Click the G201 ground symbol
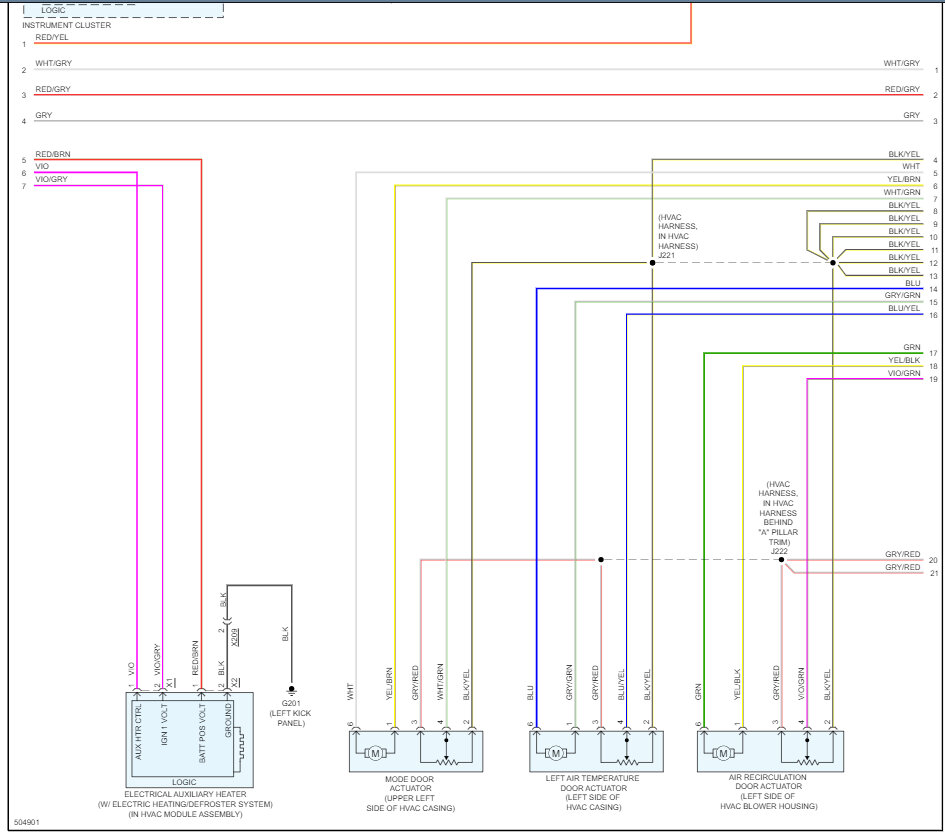This screenshot has width=945, height=838. pos(292,690)
